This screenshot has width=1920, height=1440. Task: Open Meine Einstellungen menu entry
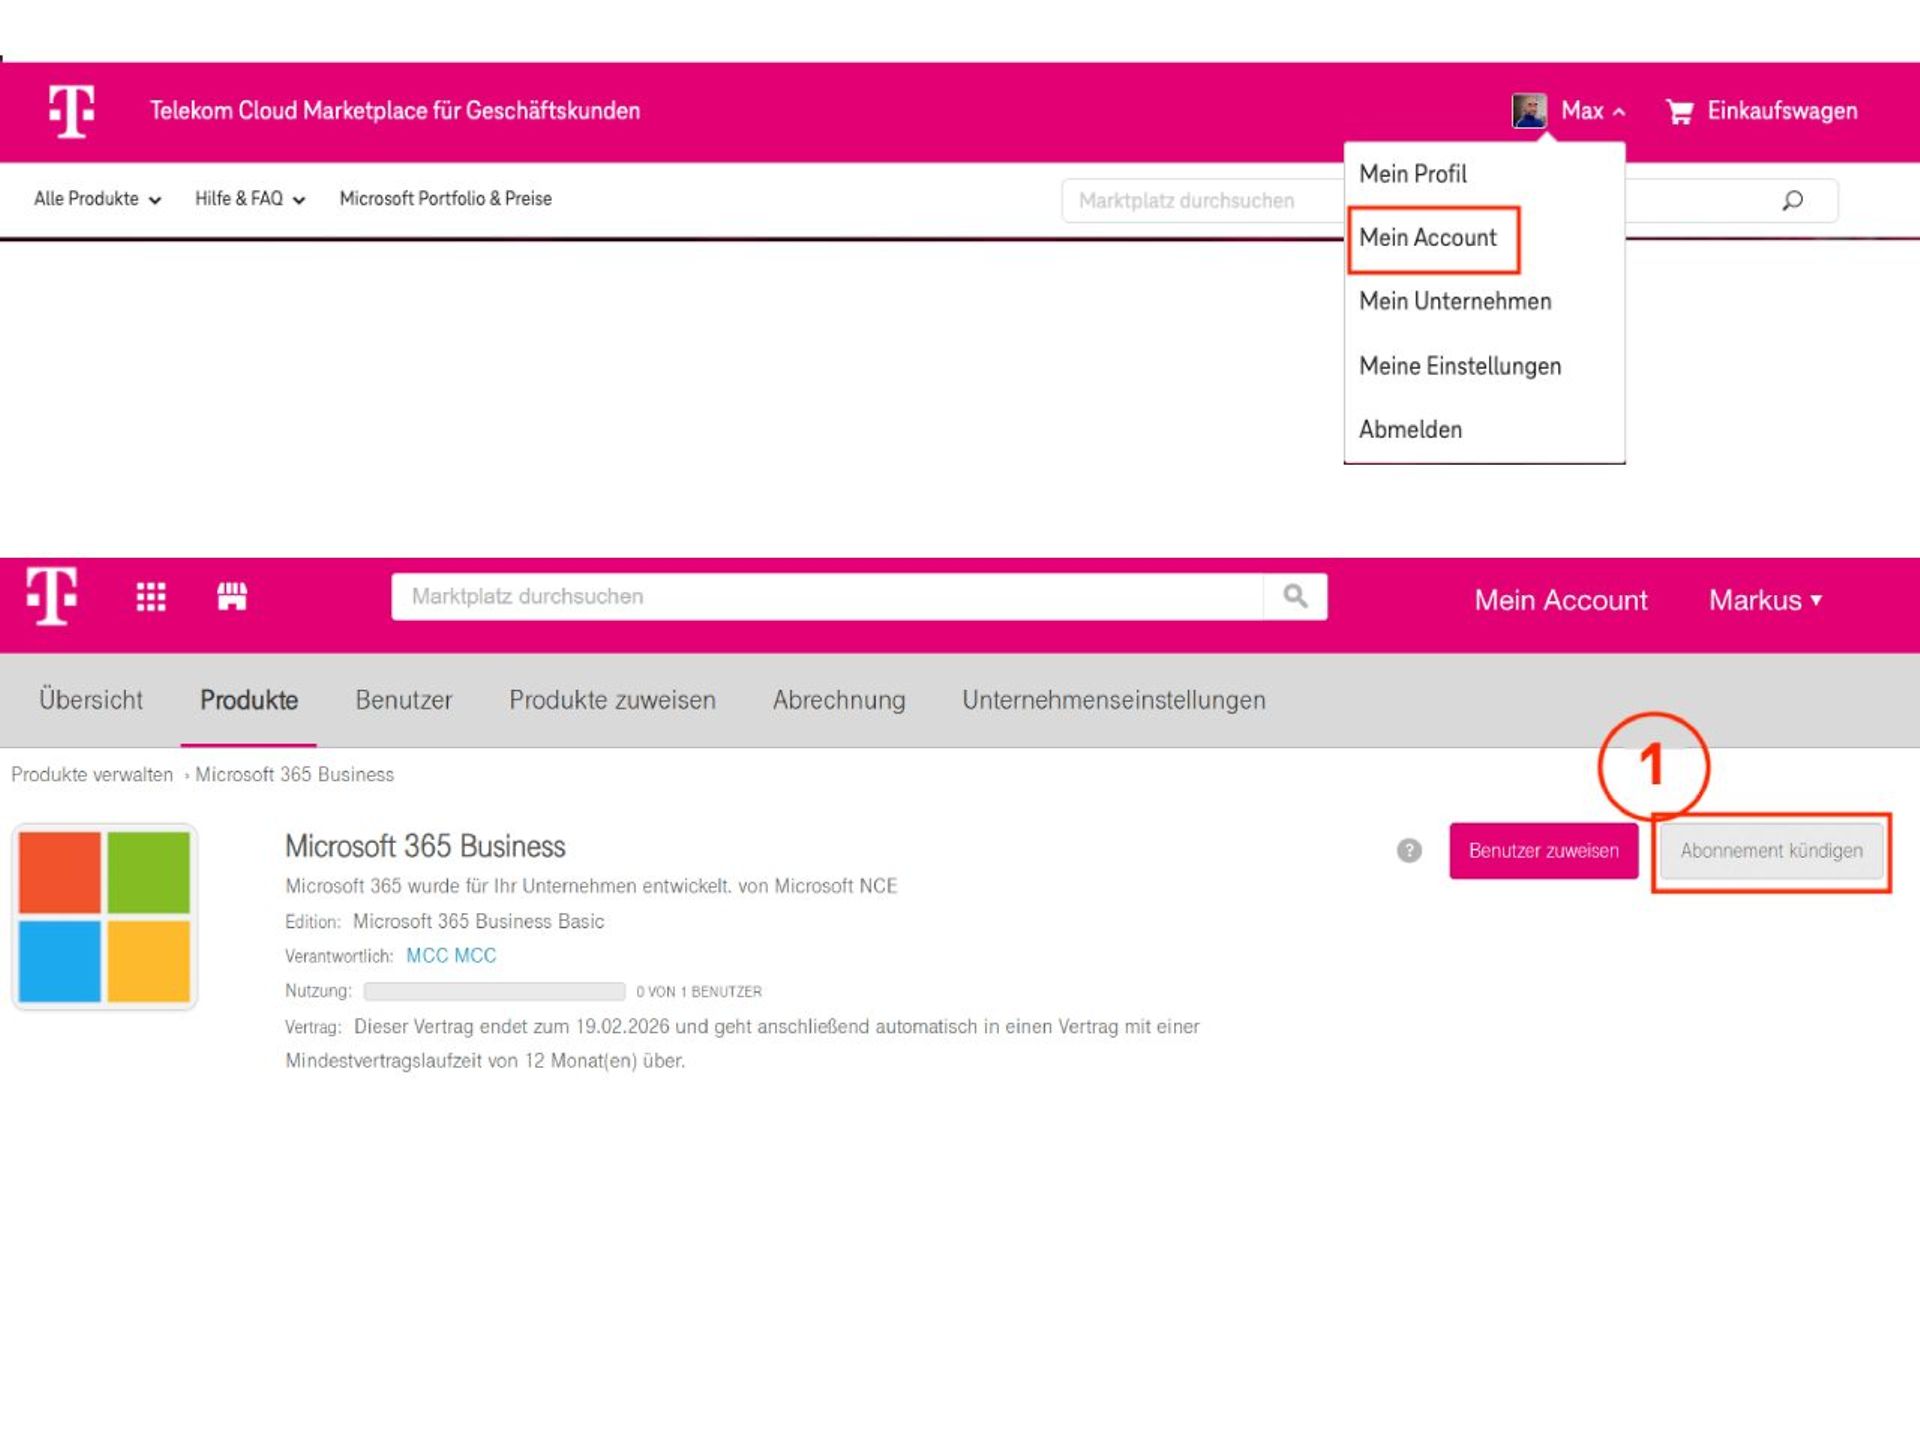(1460, 366)
